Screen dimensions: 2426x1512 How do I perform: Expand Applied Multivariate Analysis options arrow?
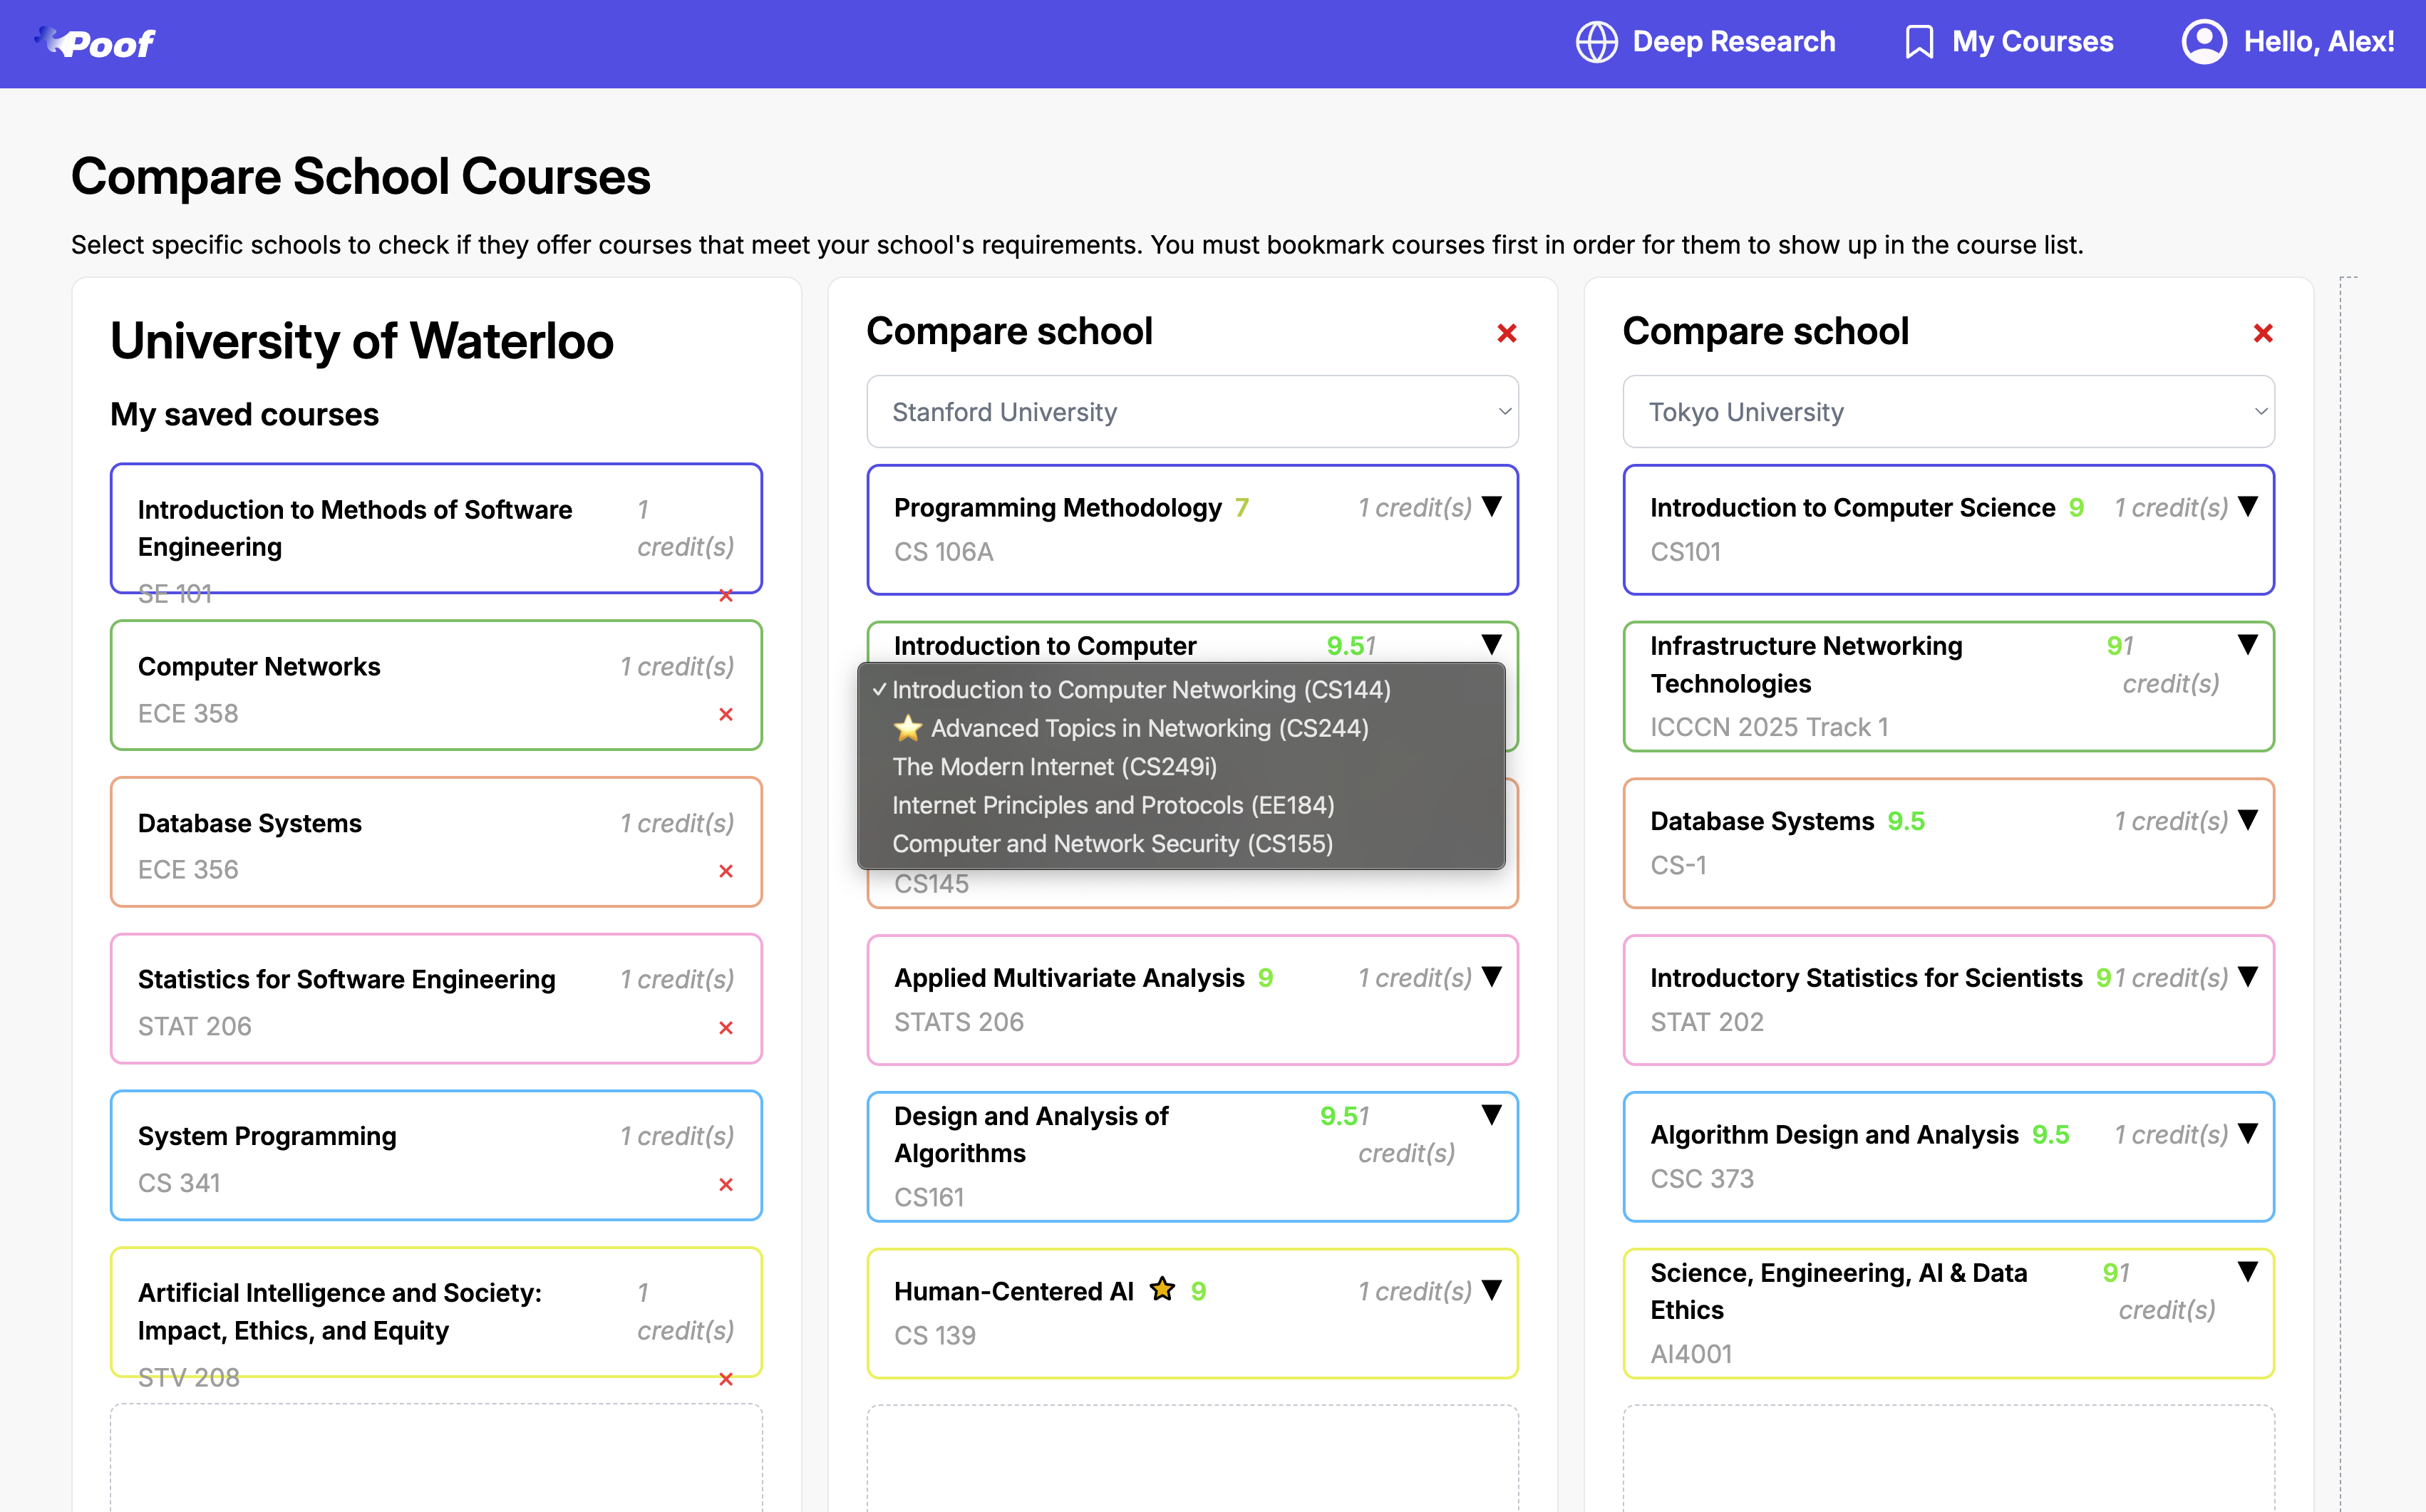point(1491,977)
